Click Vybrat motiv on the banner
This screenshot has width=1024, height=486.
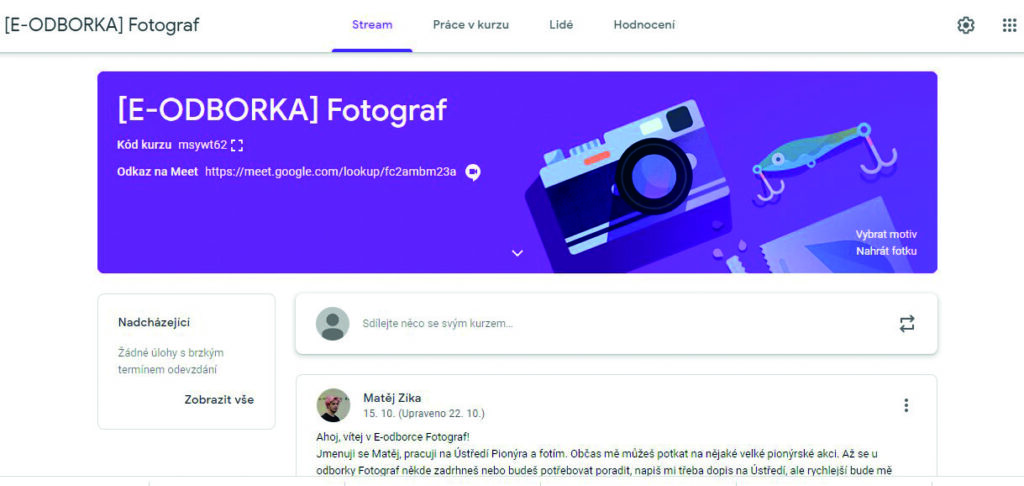pos(886,235)
